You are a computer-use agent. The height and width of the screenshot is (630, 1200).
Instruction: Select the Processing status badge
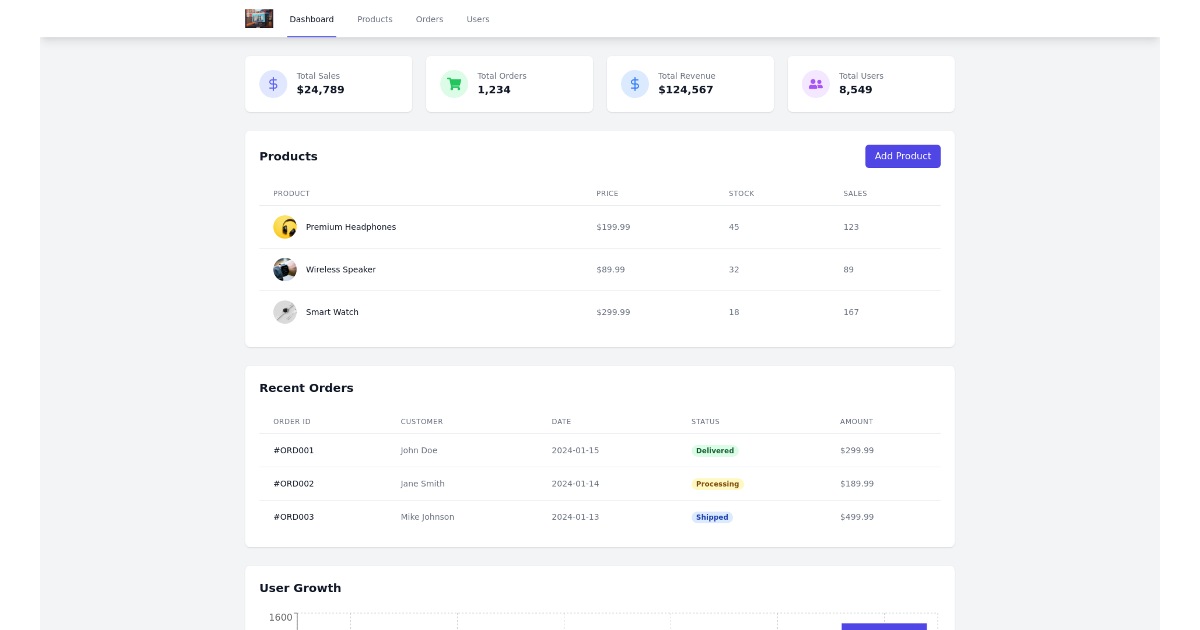pyautogui.click(x=717, y=483)
